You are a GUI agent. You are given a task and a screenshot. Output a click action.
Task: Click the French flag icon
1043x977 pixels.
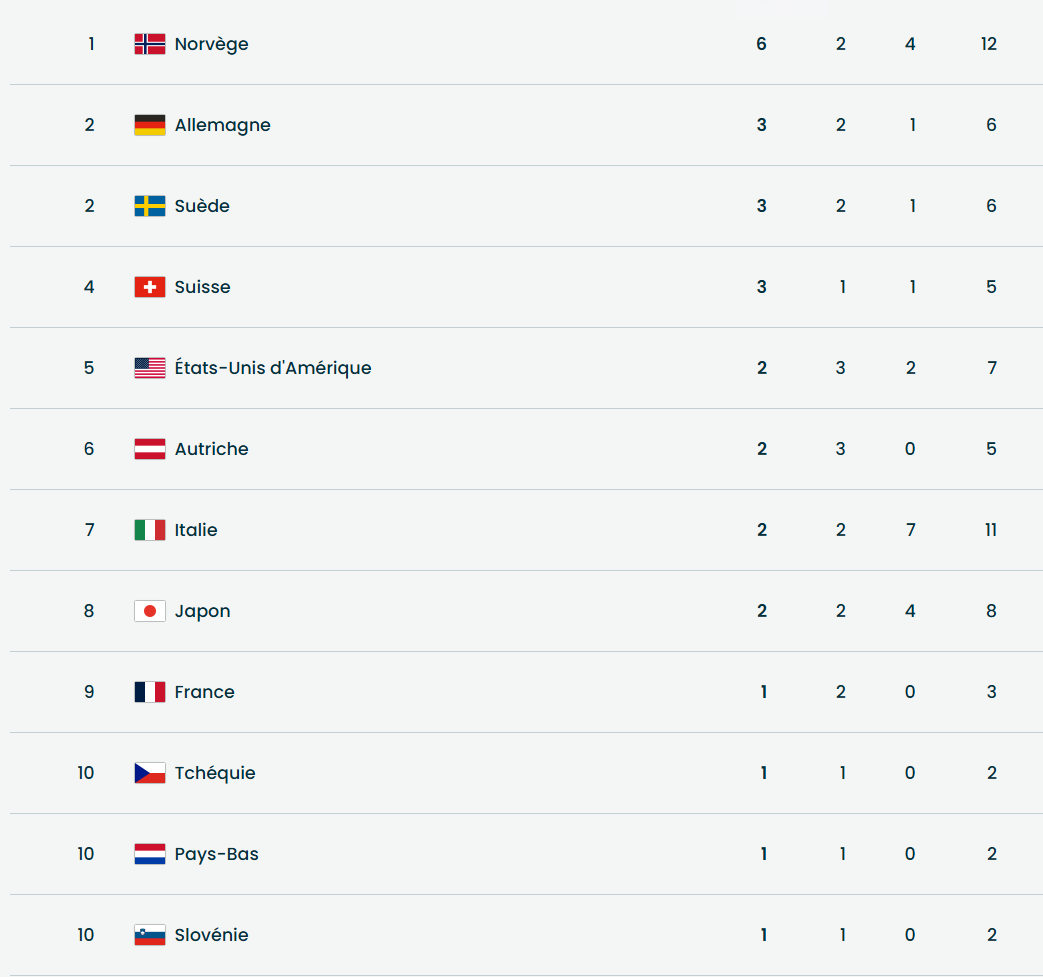[150, 692]
